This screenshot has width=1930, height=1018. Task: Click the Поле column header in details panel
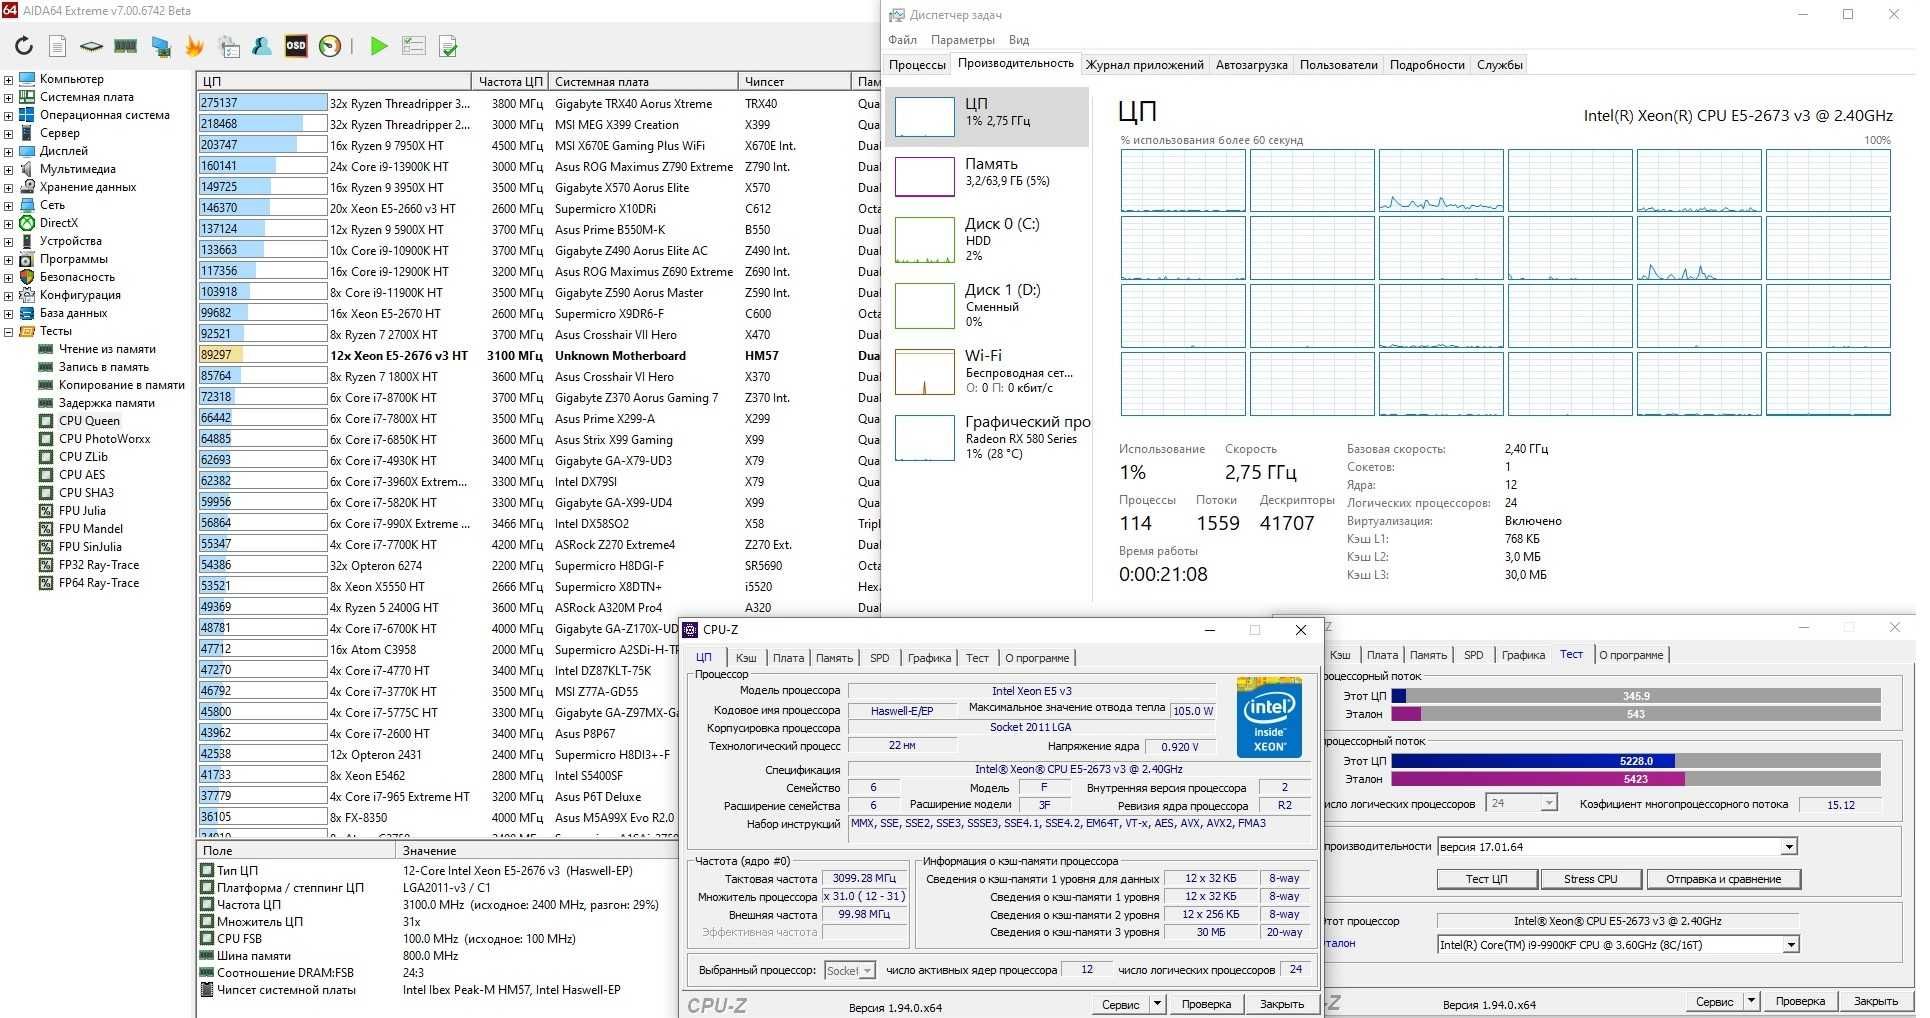tap(296, 851)
